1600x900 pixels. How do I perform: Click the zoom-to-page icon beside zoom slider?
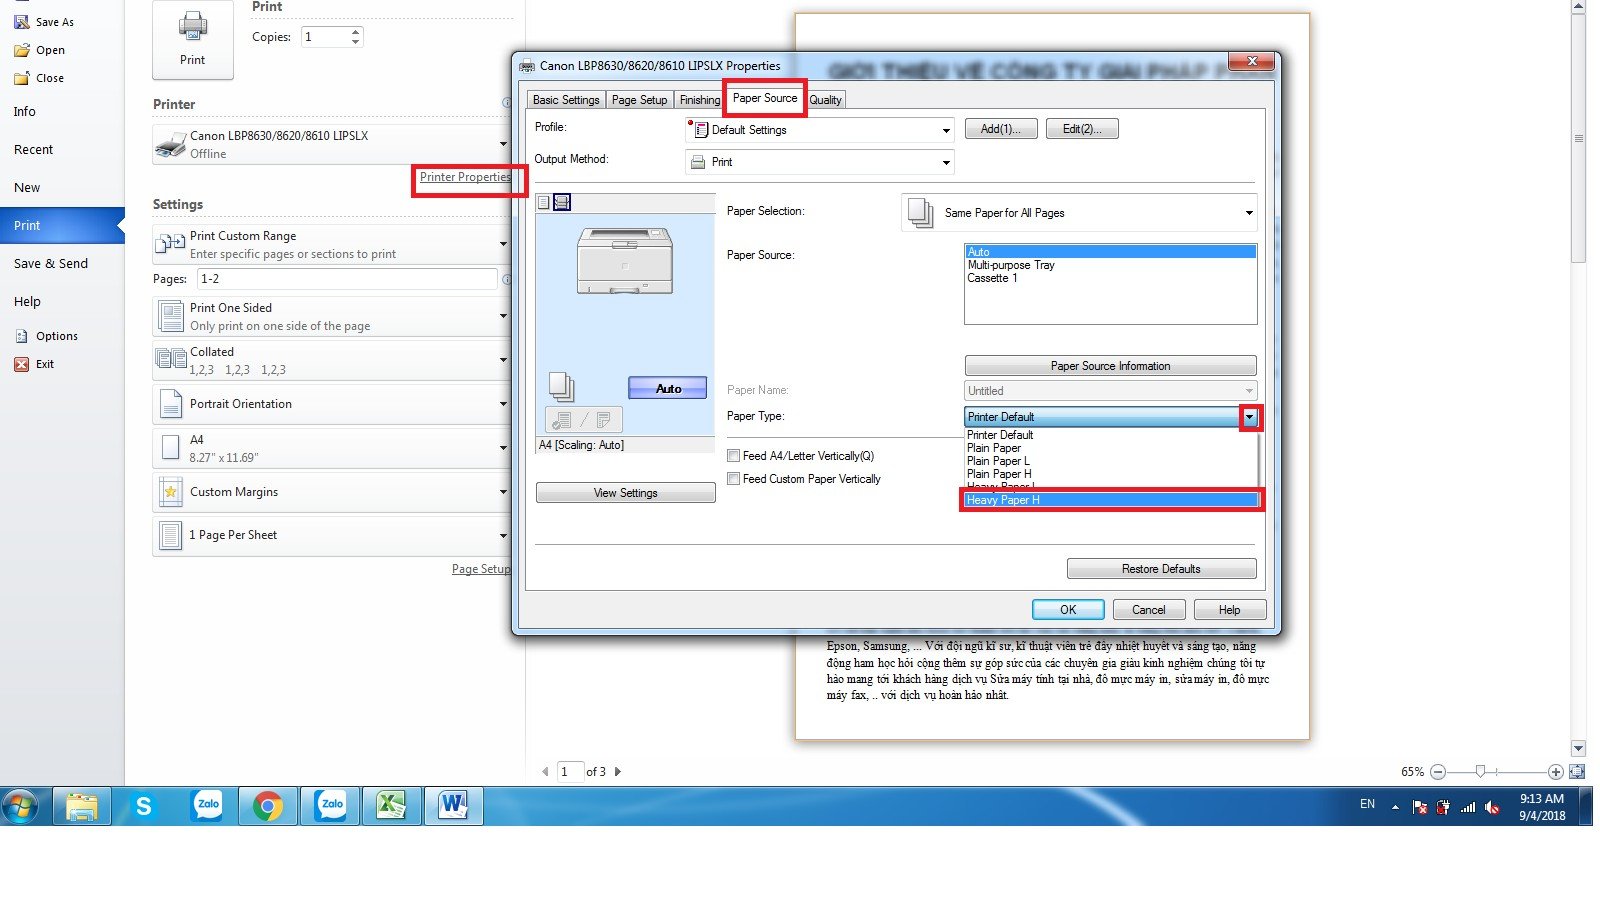pyautogui.click(x=1577, y=771)
